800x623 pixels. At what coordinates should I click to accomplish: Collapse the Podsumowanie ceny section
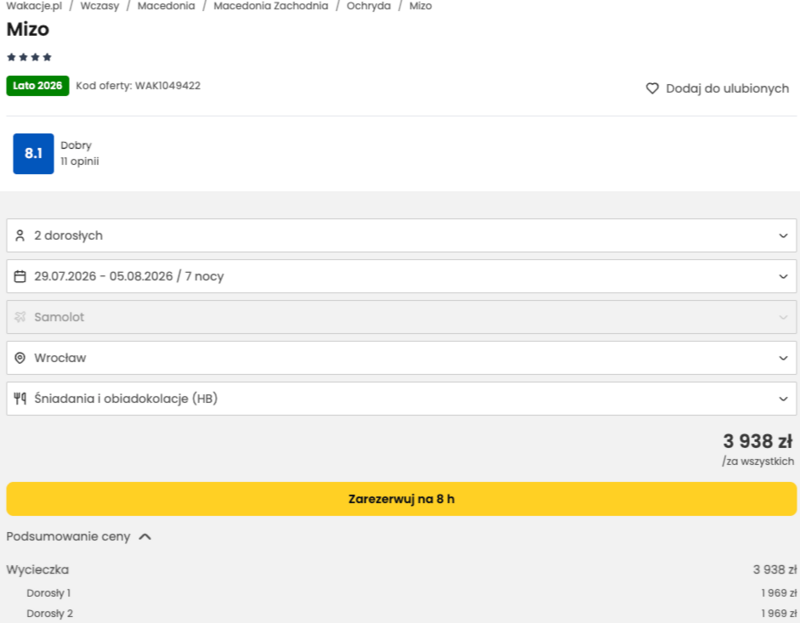pyautogui.click(x=145, y=537)
